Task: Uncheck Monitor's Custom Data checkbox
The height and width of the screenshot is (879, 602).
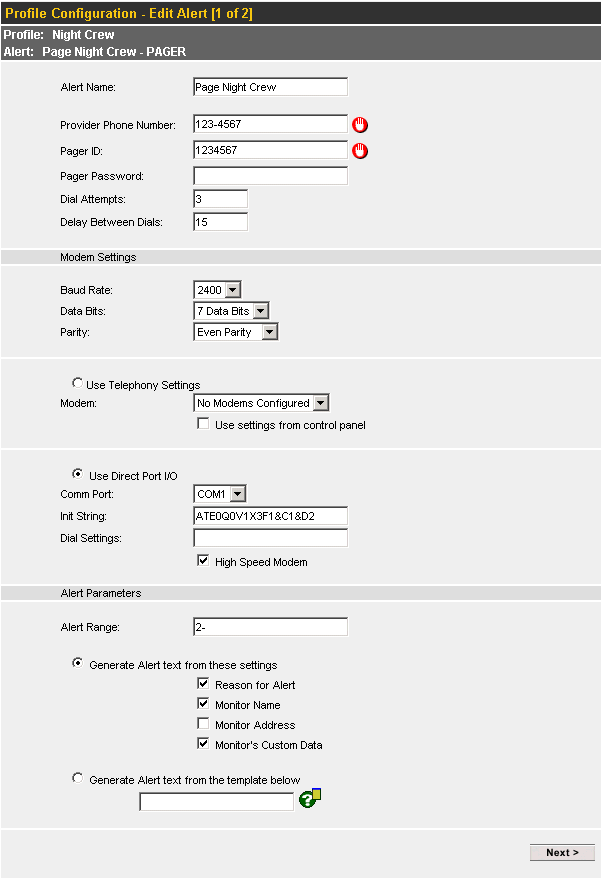Action: click(203, 744)
